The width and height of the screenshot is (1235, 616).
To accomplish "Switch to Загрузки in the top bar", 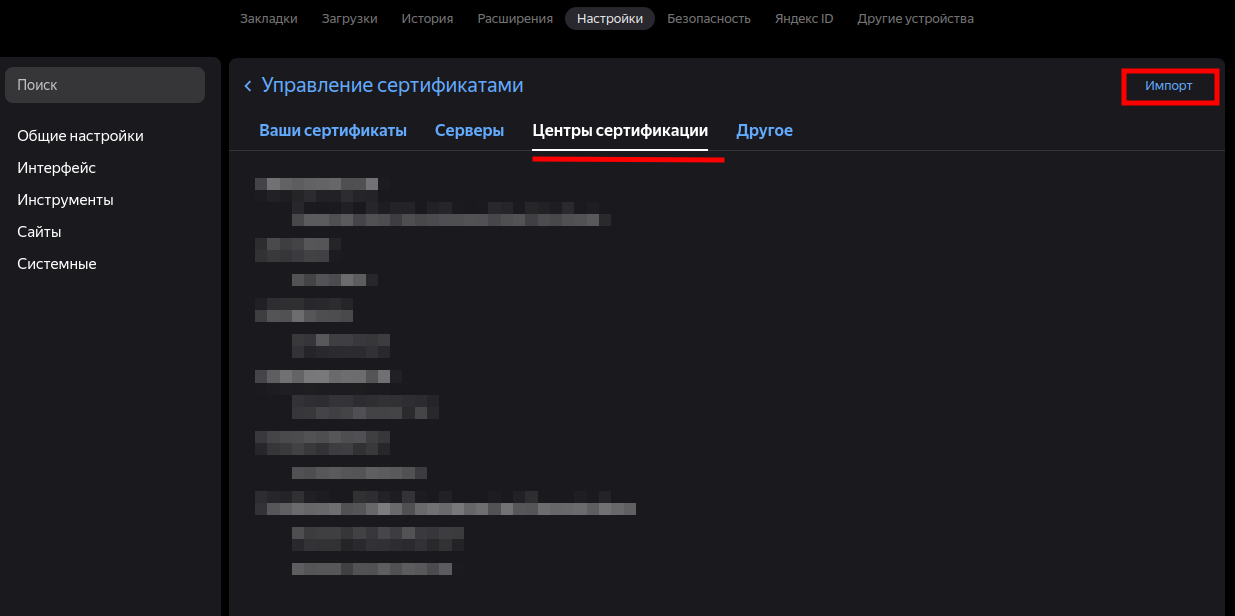I will click(x=349, y=18).
